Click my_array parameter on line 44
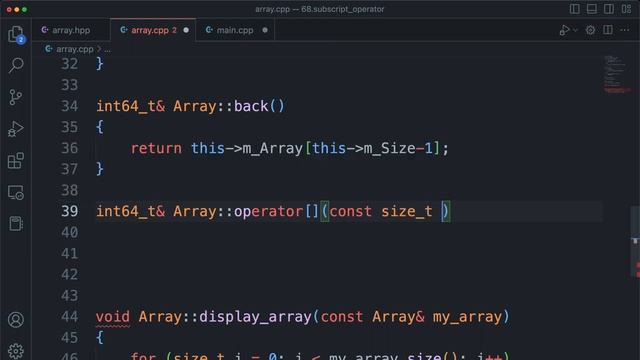 [467, 317]
